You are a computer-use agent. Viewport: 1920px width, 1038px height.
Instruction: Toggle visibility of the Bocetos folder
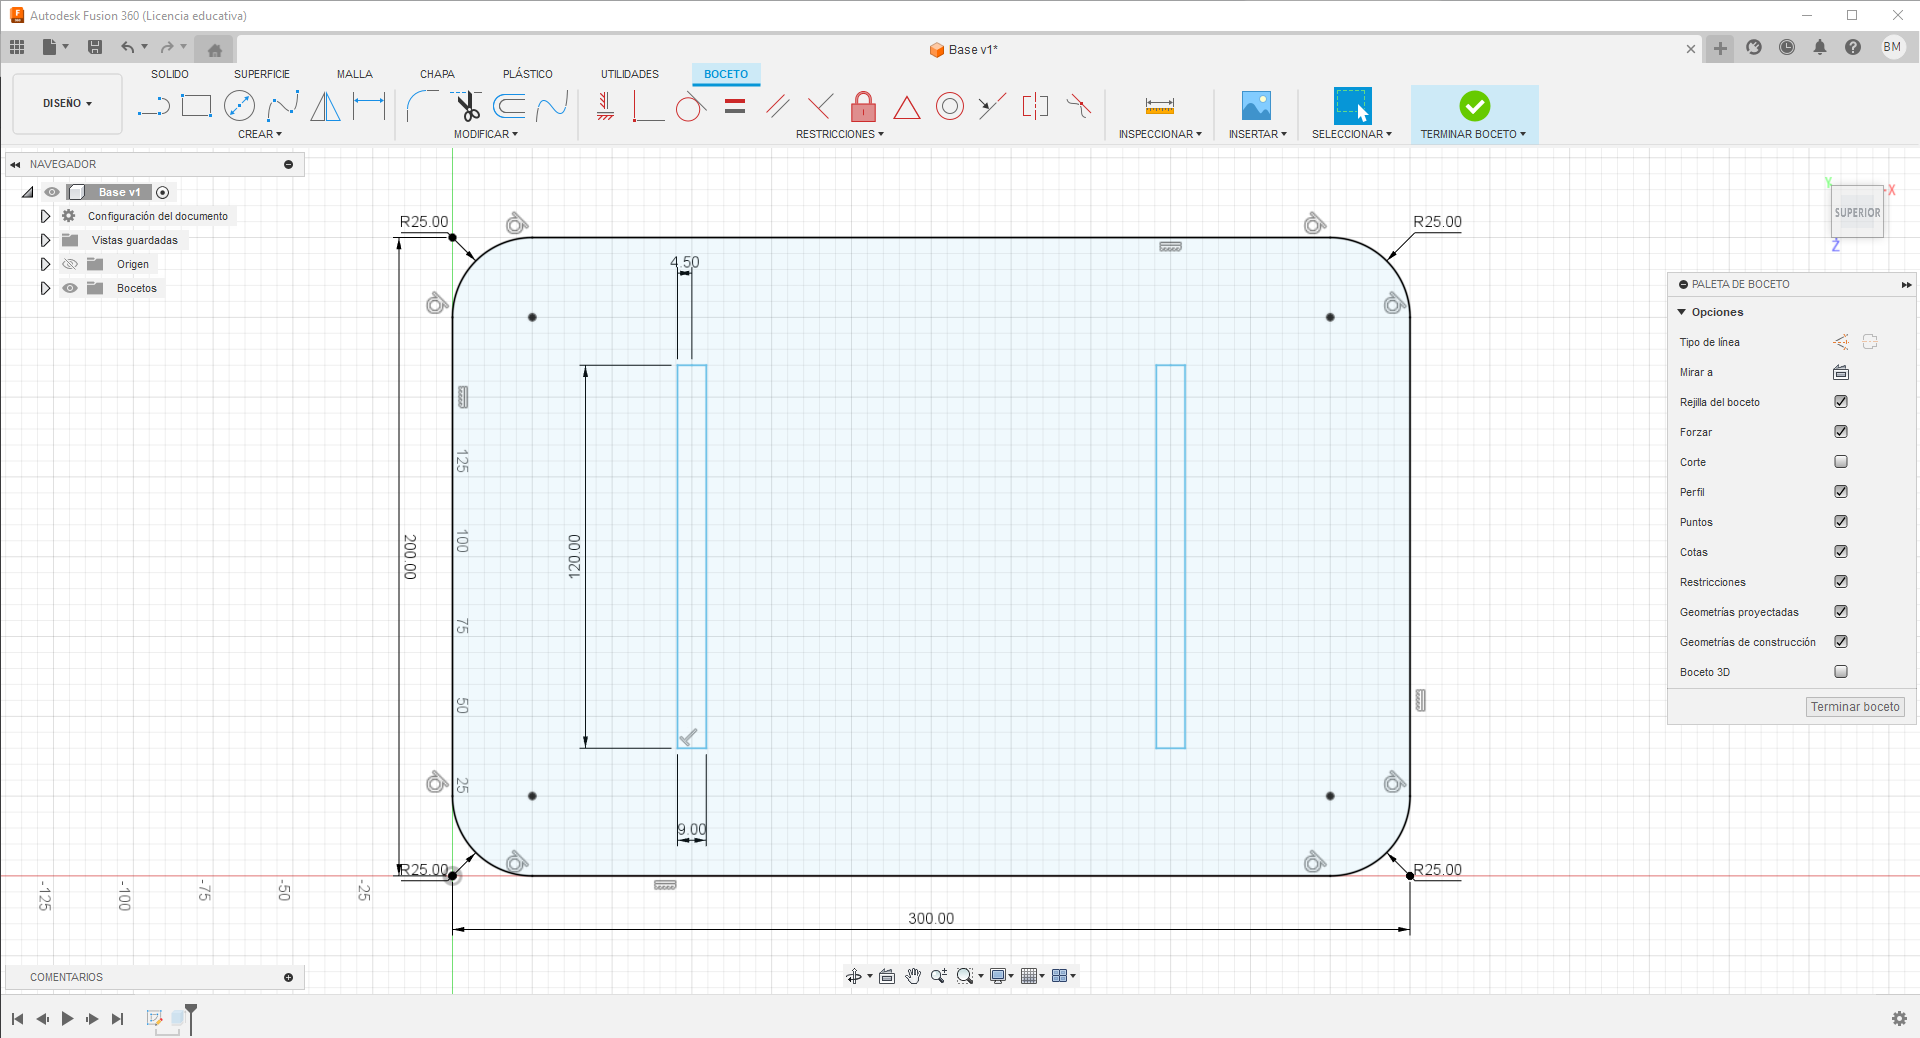tap(70, 288)
